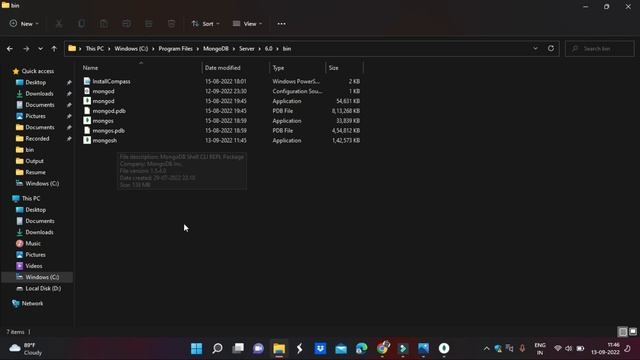The width and height of the screenshot is (640, 360).
Task: Open Google Chrome from taskbar
Action: coord(382,348)
